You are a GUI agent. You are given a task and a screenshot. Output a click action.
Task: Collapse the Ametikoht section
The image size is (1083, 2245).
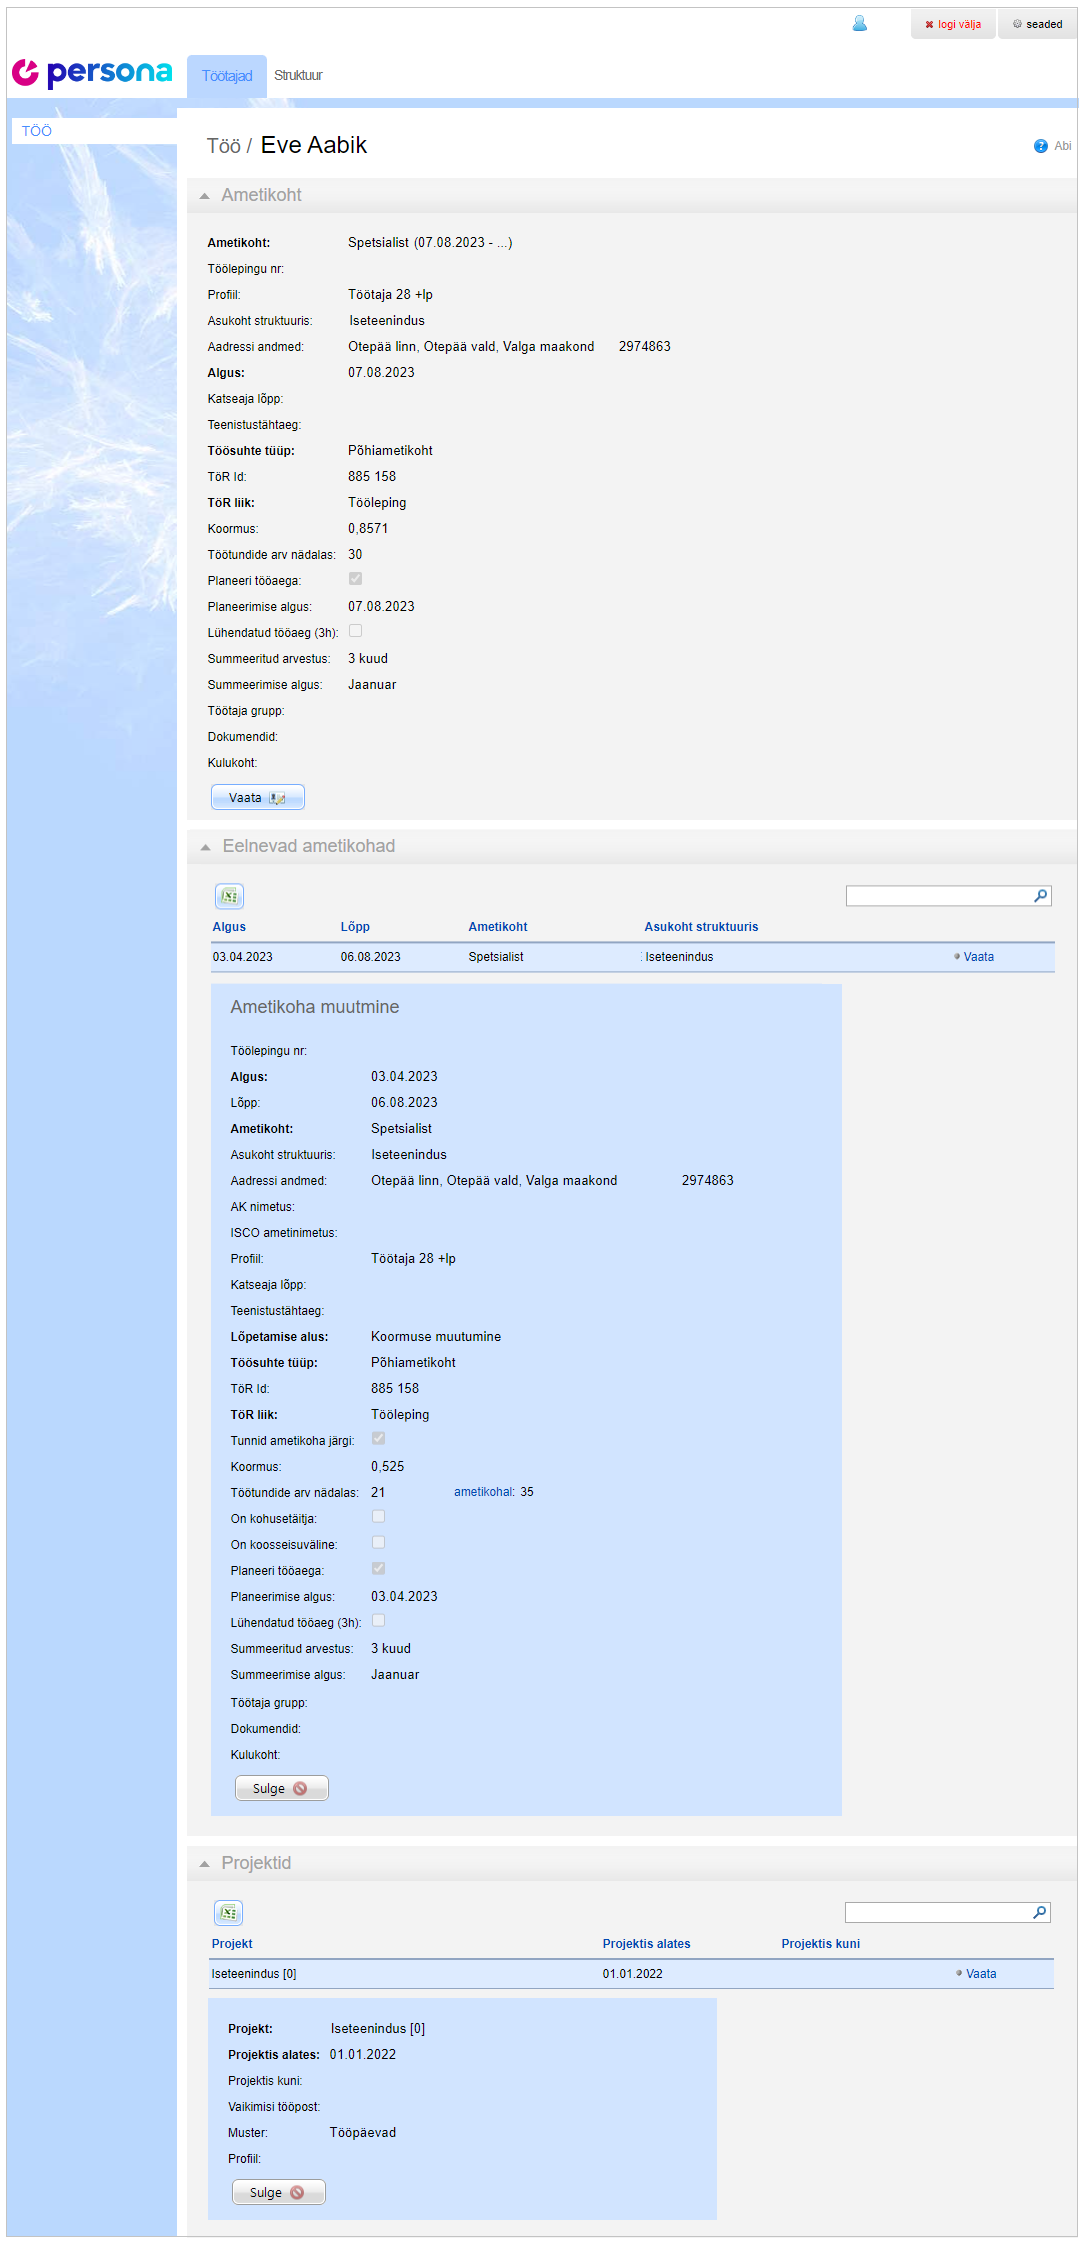(205, 196)
